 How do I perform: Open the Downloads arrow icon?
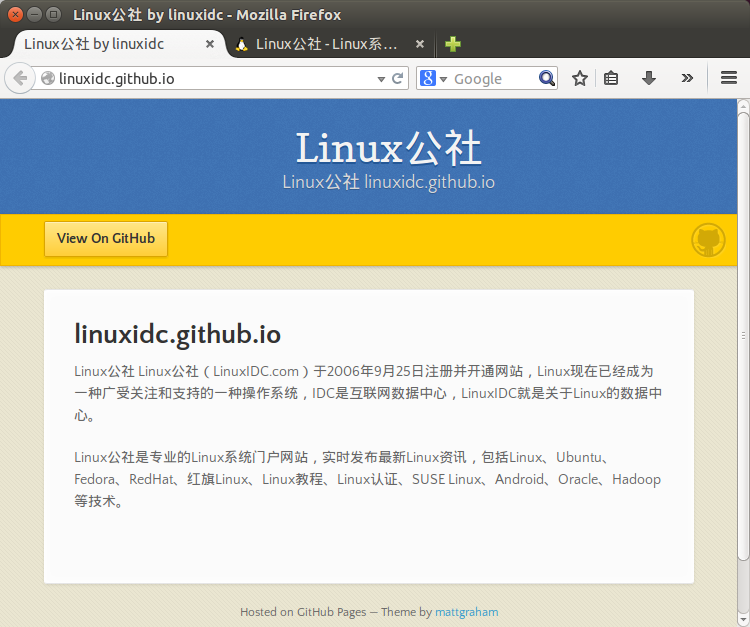[x=649, y=78]
